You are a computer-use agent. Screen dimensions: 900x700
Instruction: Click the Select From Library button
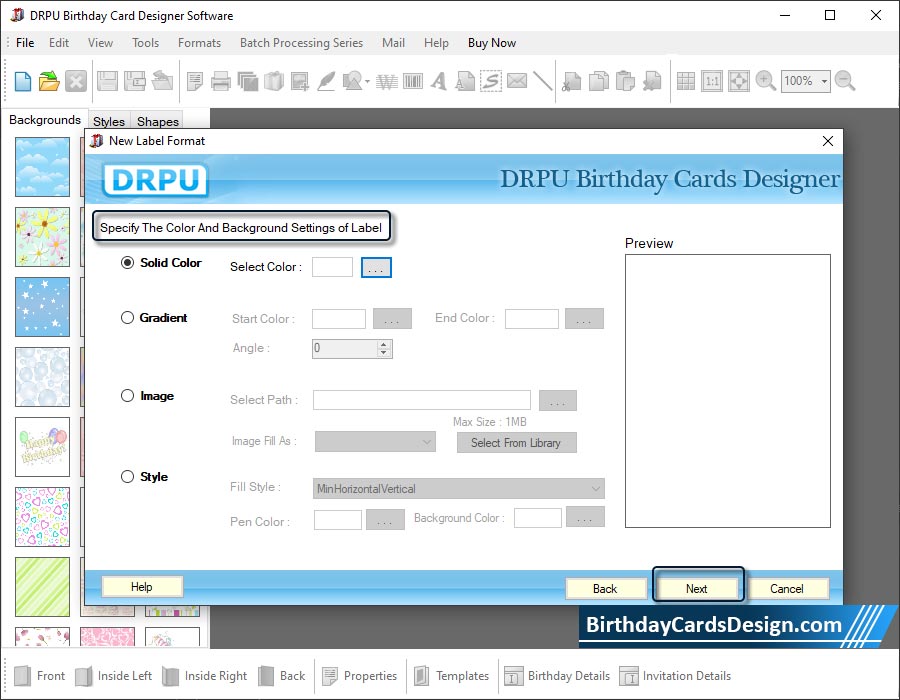tap(516, 442)
